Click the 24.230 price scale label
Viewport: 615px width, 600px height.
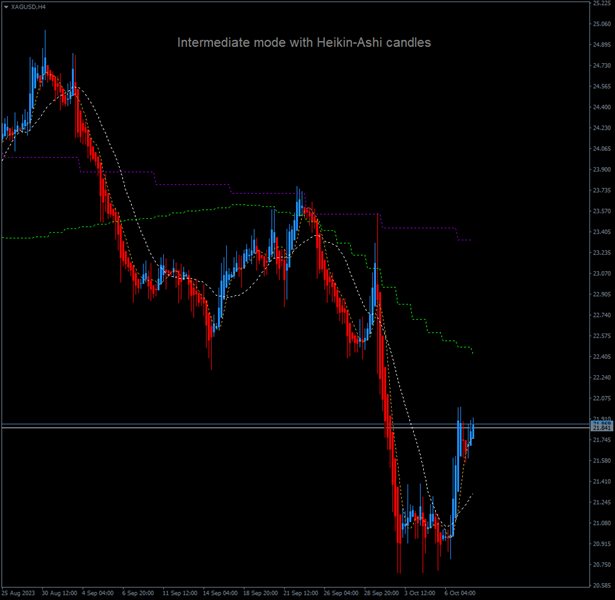602,128
